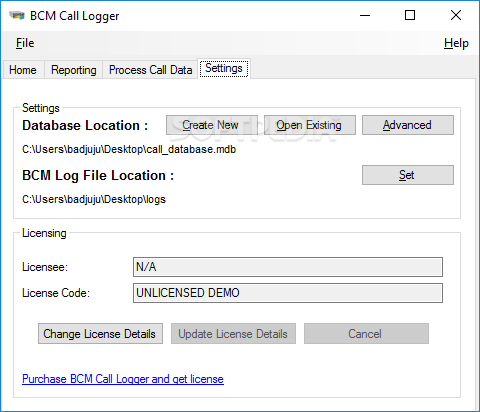Set the BCM log file location
The width and height of the screenshot is (480, 412).
point(408,175)
